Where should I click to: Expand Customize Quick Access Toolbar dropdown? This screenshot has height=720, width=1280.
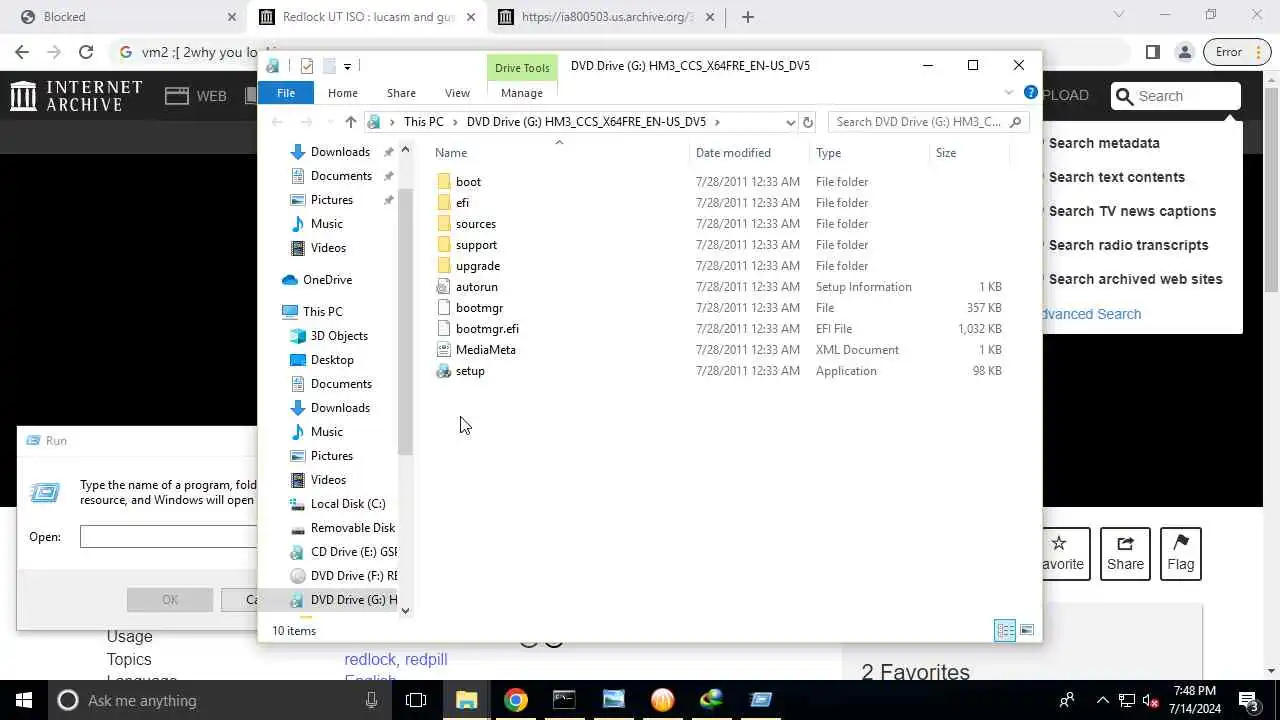(347, 66)
